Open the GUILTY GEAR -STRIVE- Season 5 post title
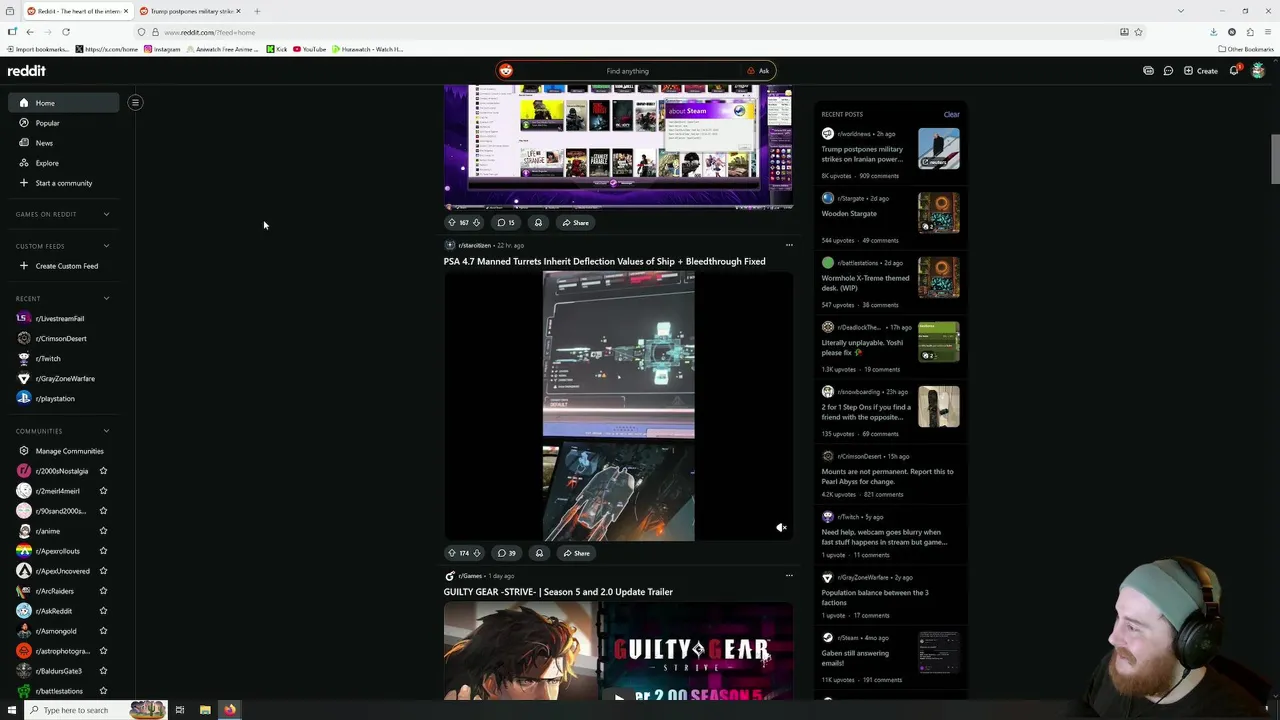 click(x=558, y=592)
